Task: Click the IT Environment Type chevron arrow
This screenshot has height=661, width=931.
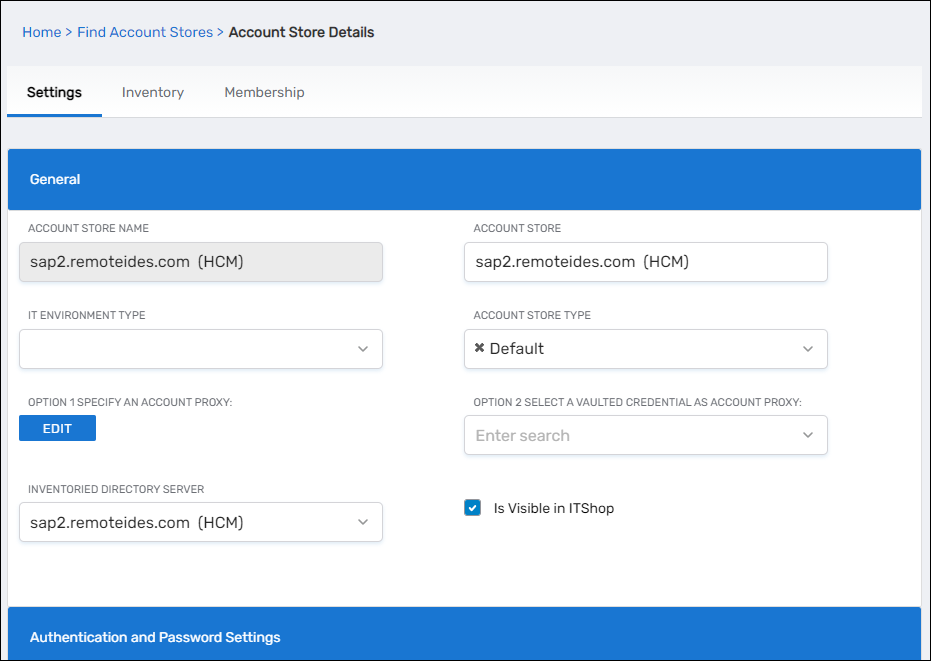Action: 362,349
